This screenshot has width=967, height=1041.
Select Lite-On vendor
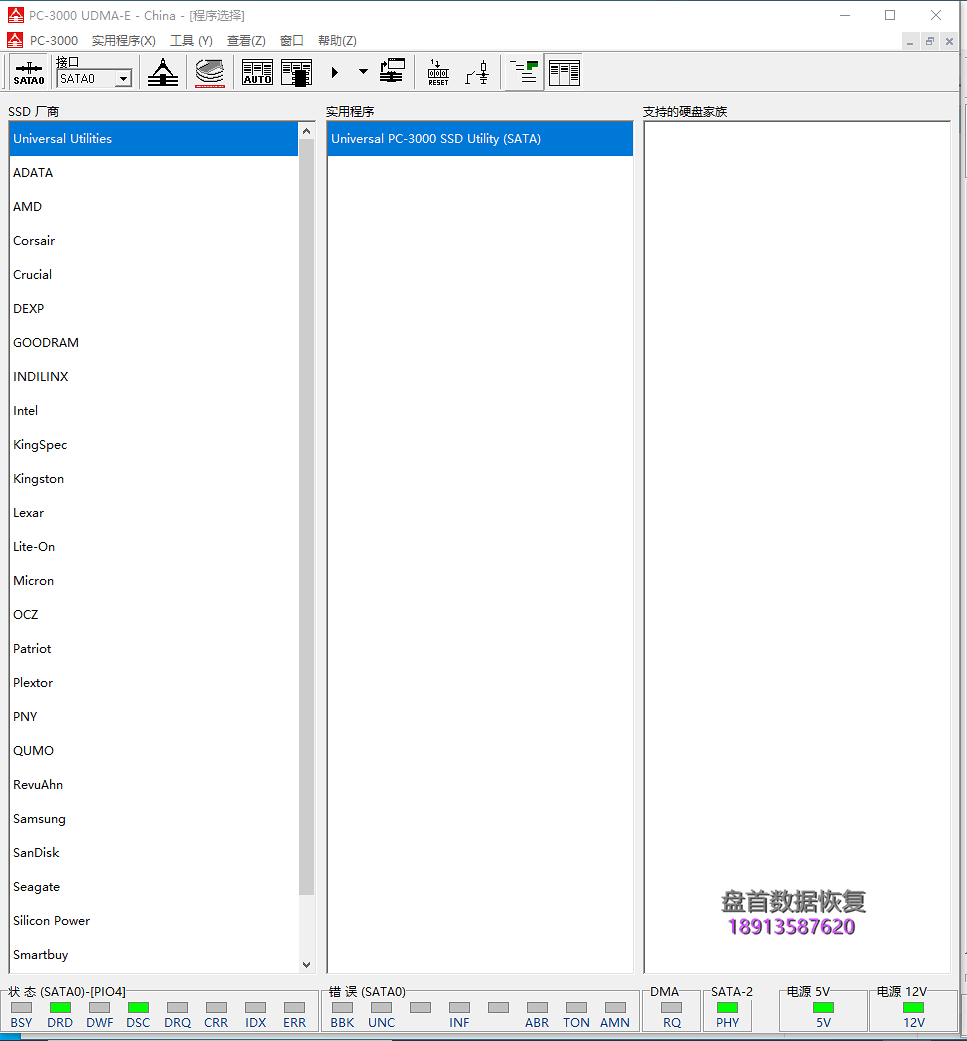(154, 546)
